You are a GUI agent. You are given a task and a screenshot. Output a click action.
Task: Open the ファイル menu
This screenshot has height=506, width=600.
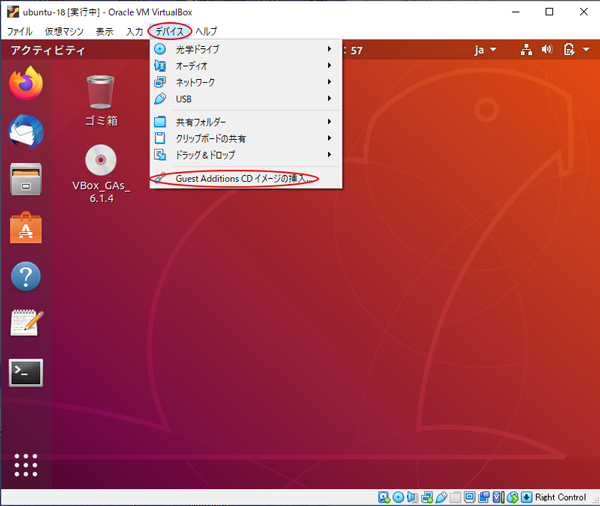pos(20,31)
